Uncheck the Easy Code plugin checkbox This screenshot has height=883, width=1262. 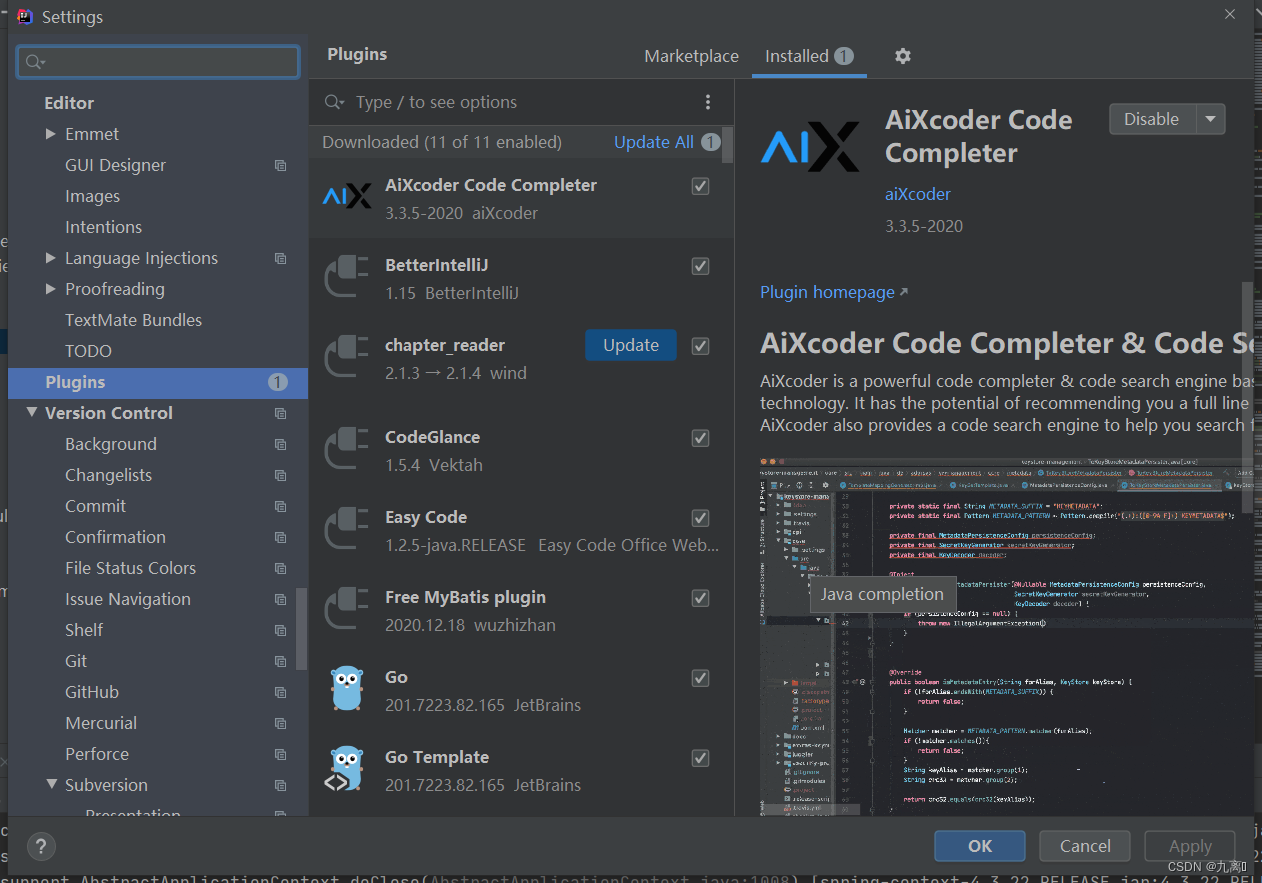click(700, 518)
